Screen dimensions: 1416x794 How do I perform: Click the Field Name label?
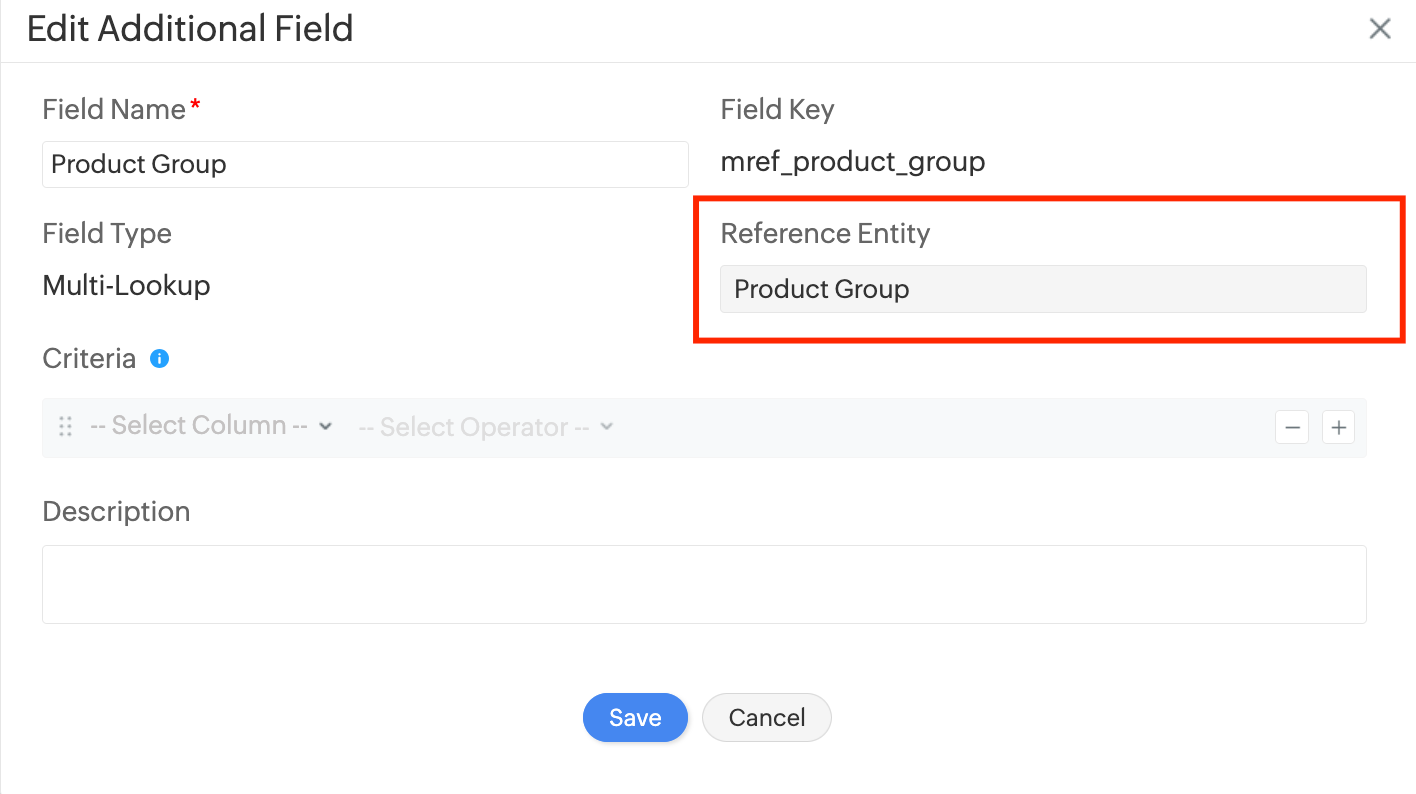click(x=114, y=109)
